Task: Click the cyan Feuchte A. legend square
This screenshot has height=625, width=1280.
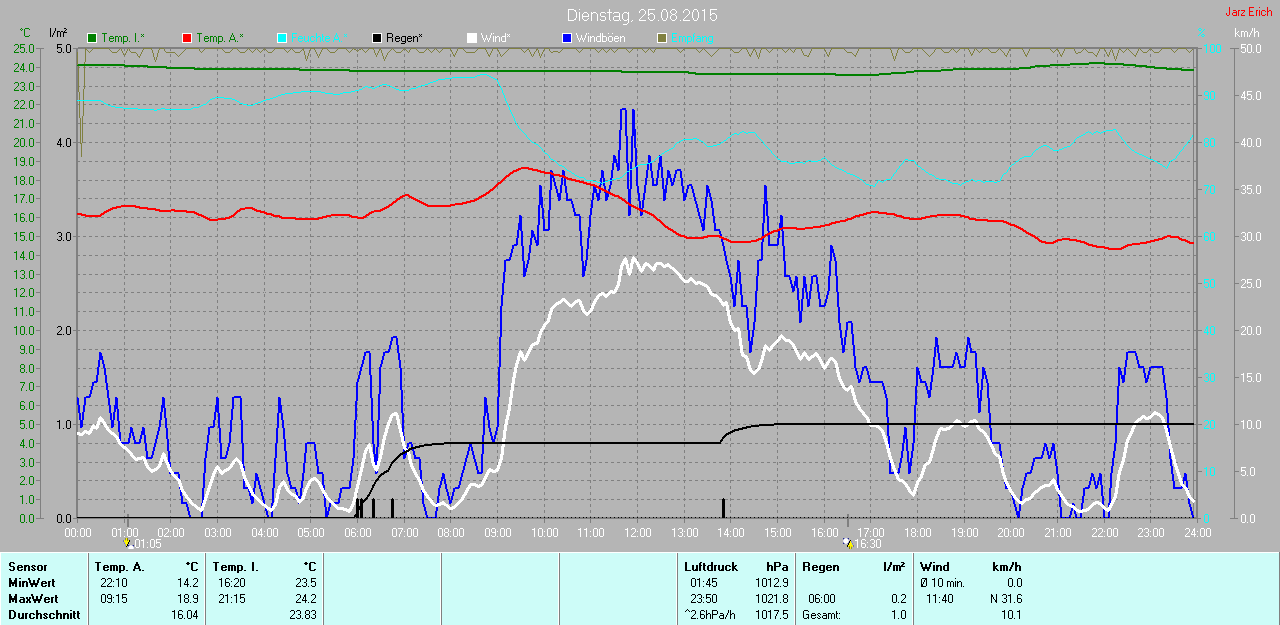Action: (282, 38)
